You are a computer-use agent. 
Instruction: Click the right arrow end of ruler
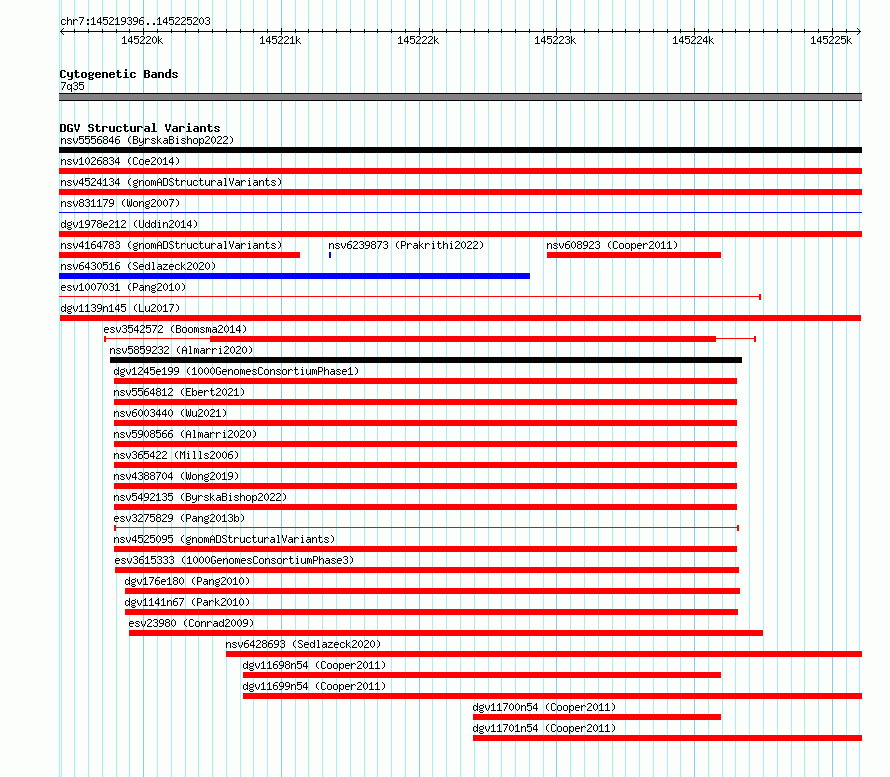859,31
